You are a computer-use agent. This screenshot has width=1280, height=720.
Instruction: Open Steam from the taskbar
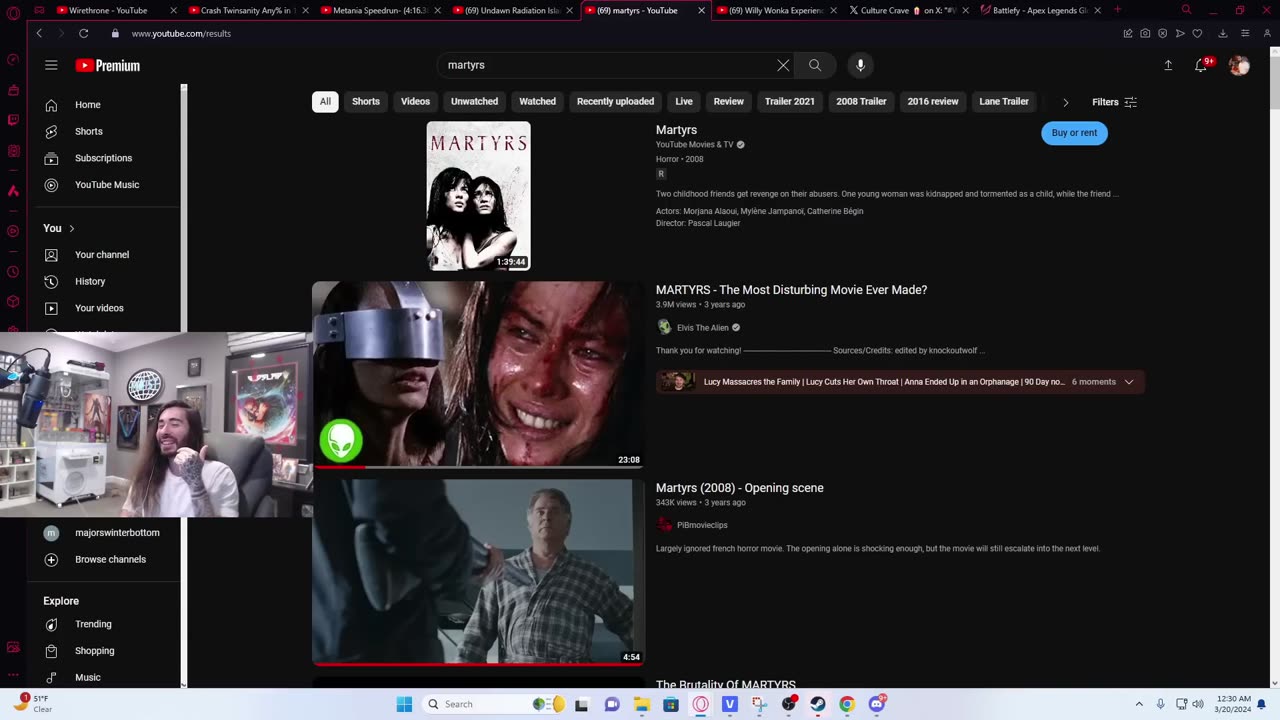pyautogui.click(x=818, y=704)
